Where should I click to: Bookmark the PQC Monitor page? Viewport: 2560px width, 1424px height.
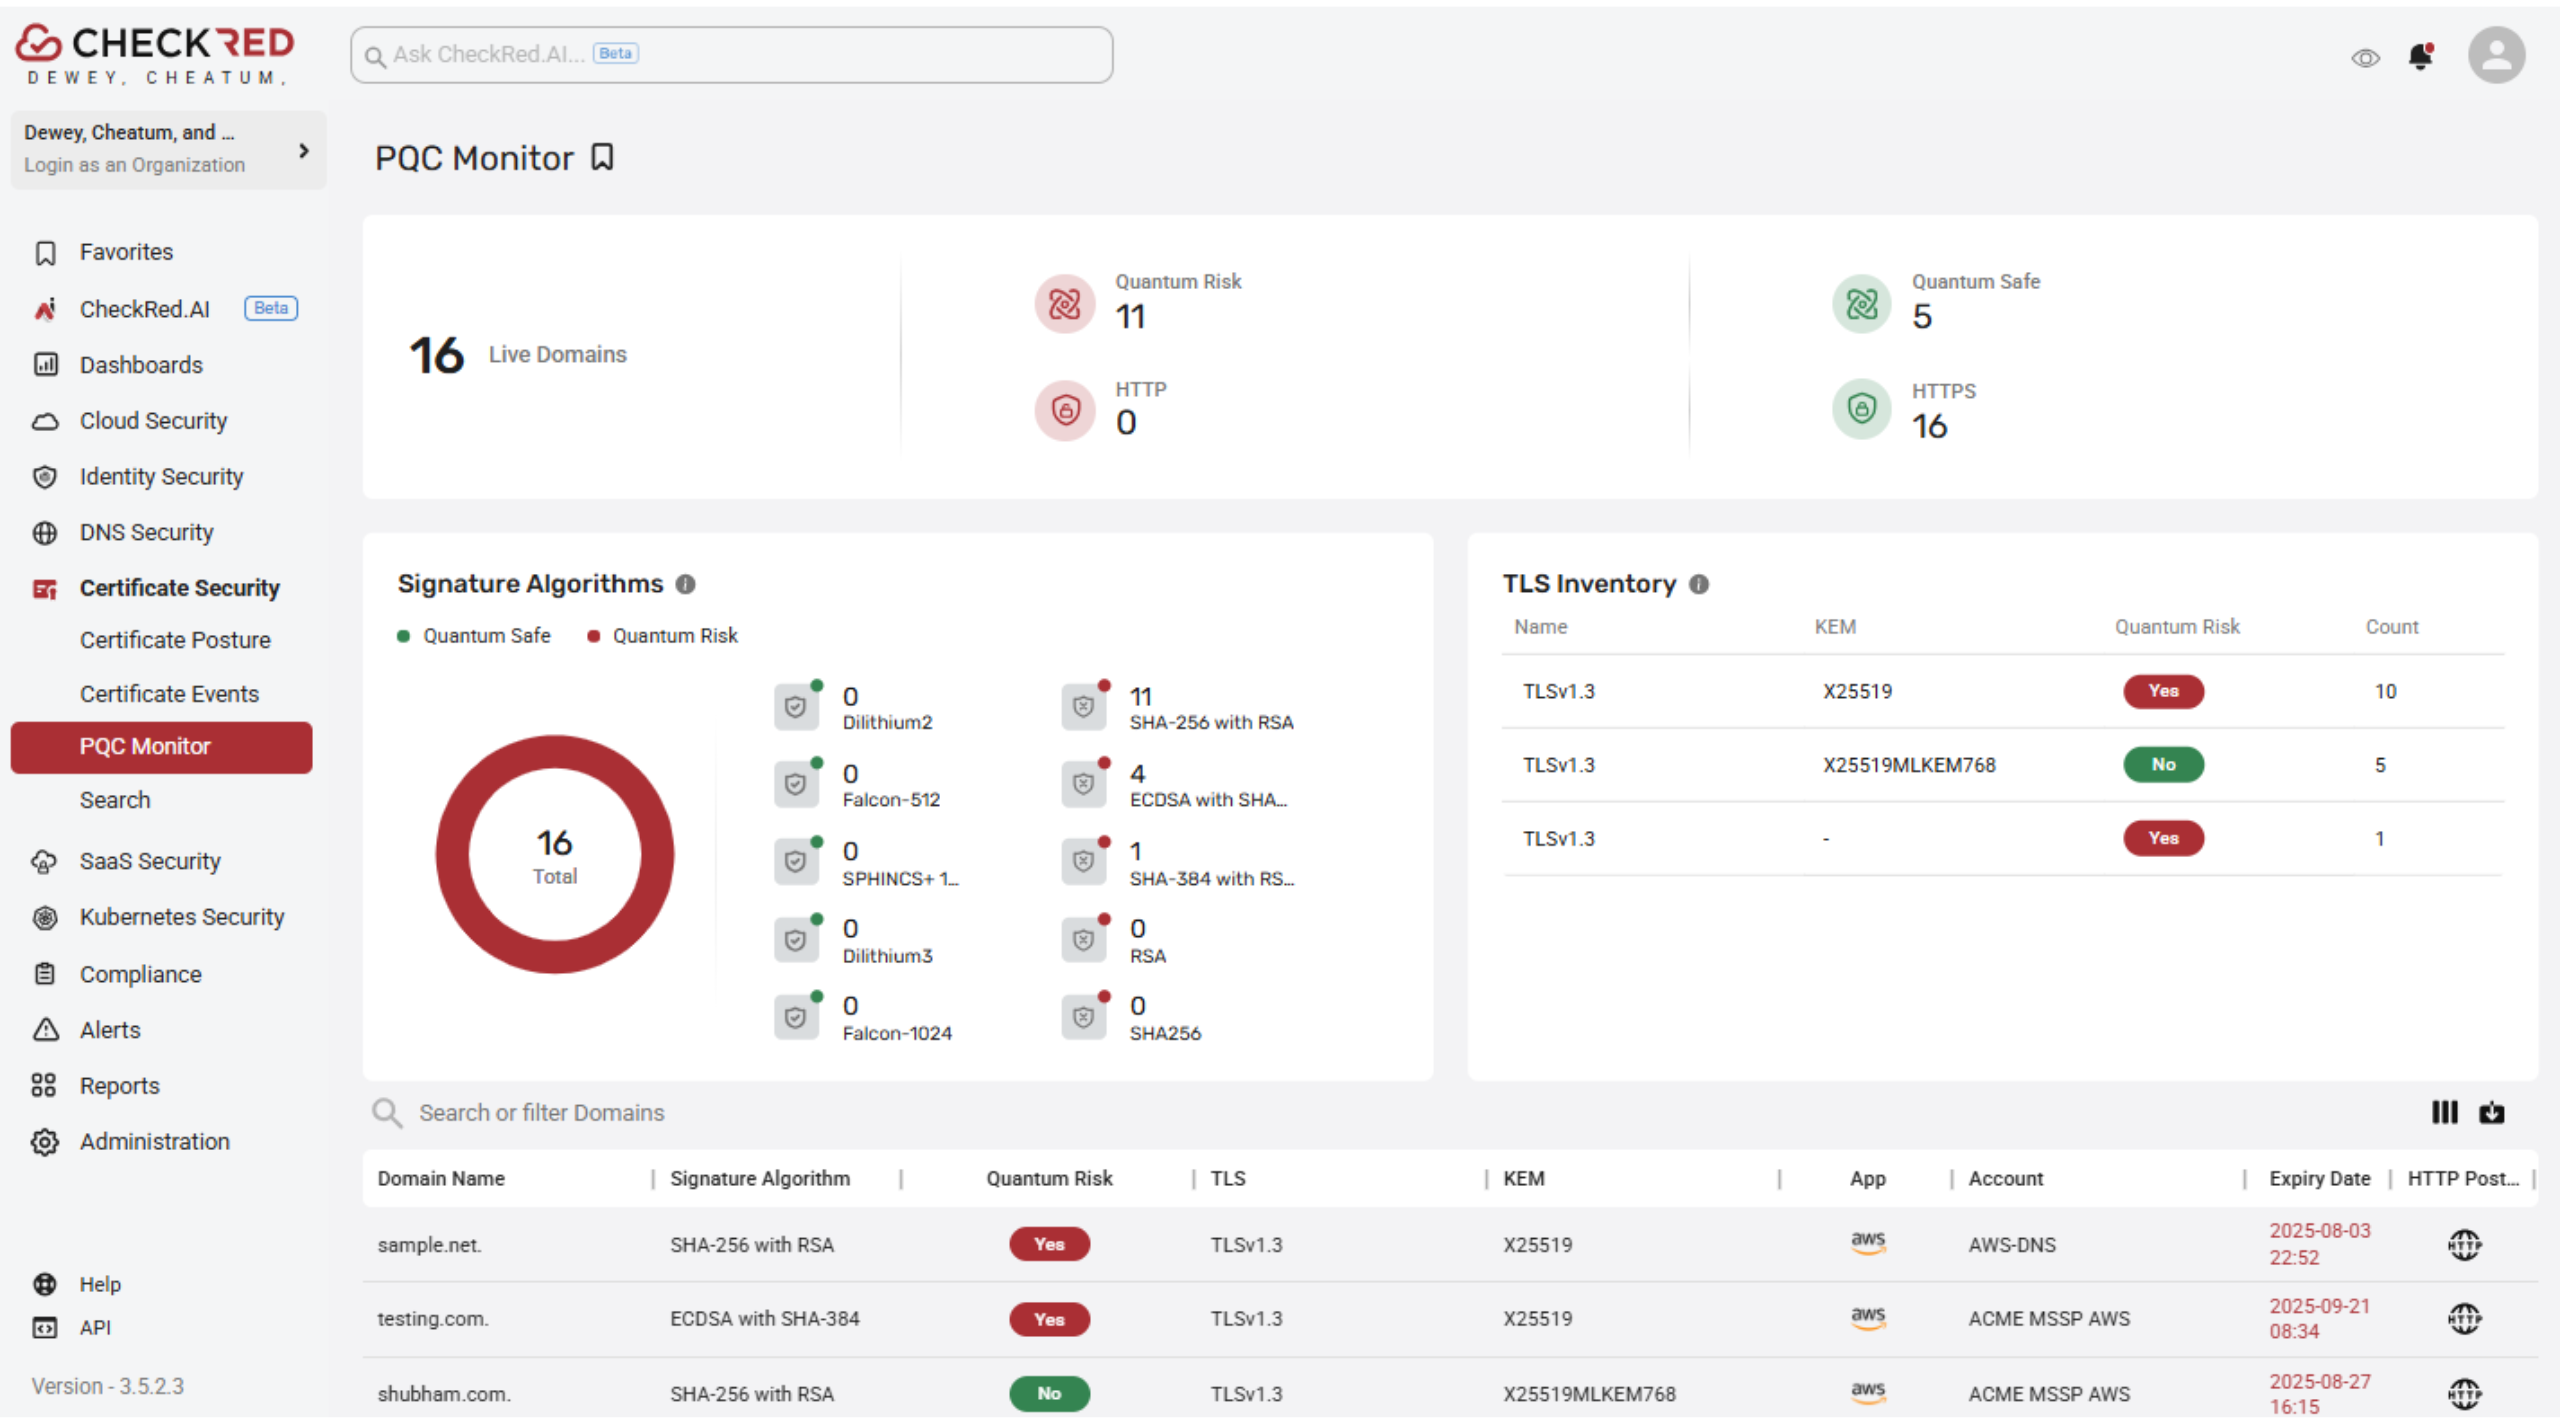point(602,158)
